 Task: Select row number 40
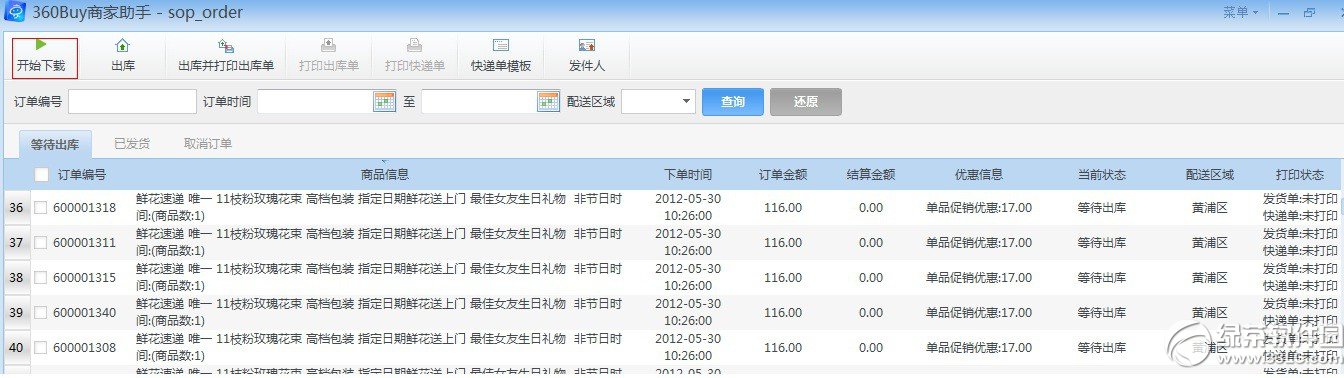[16, 348]
